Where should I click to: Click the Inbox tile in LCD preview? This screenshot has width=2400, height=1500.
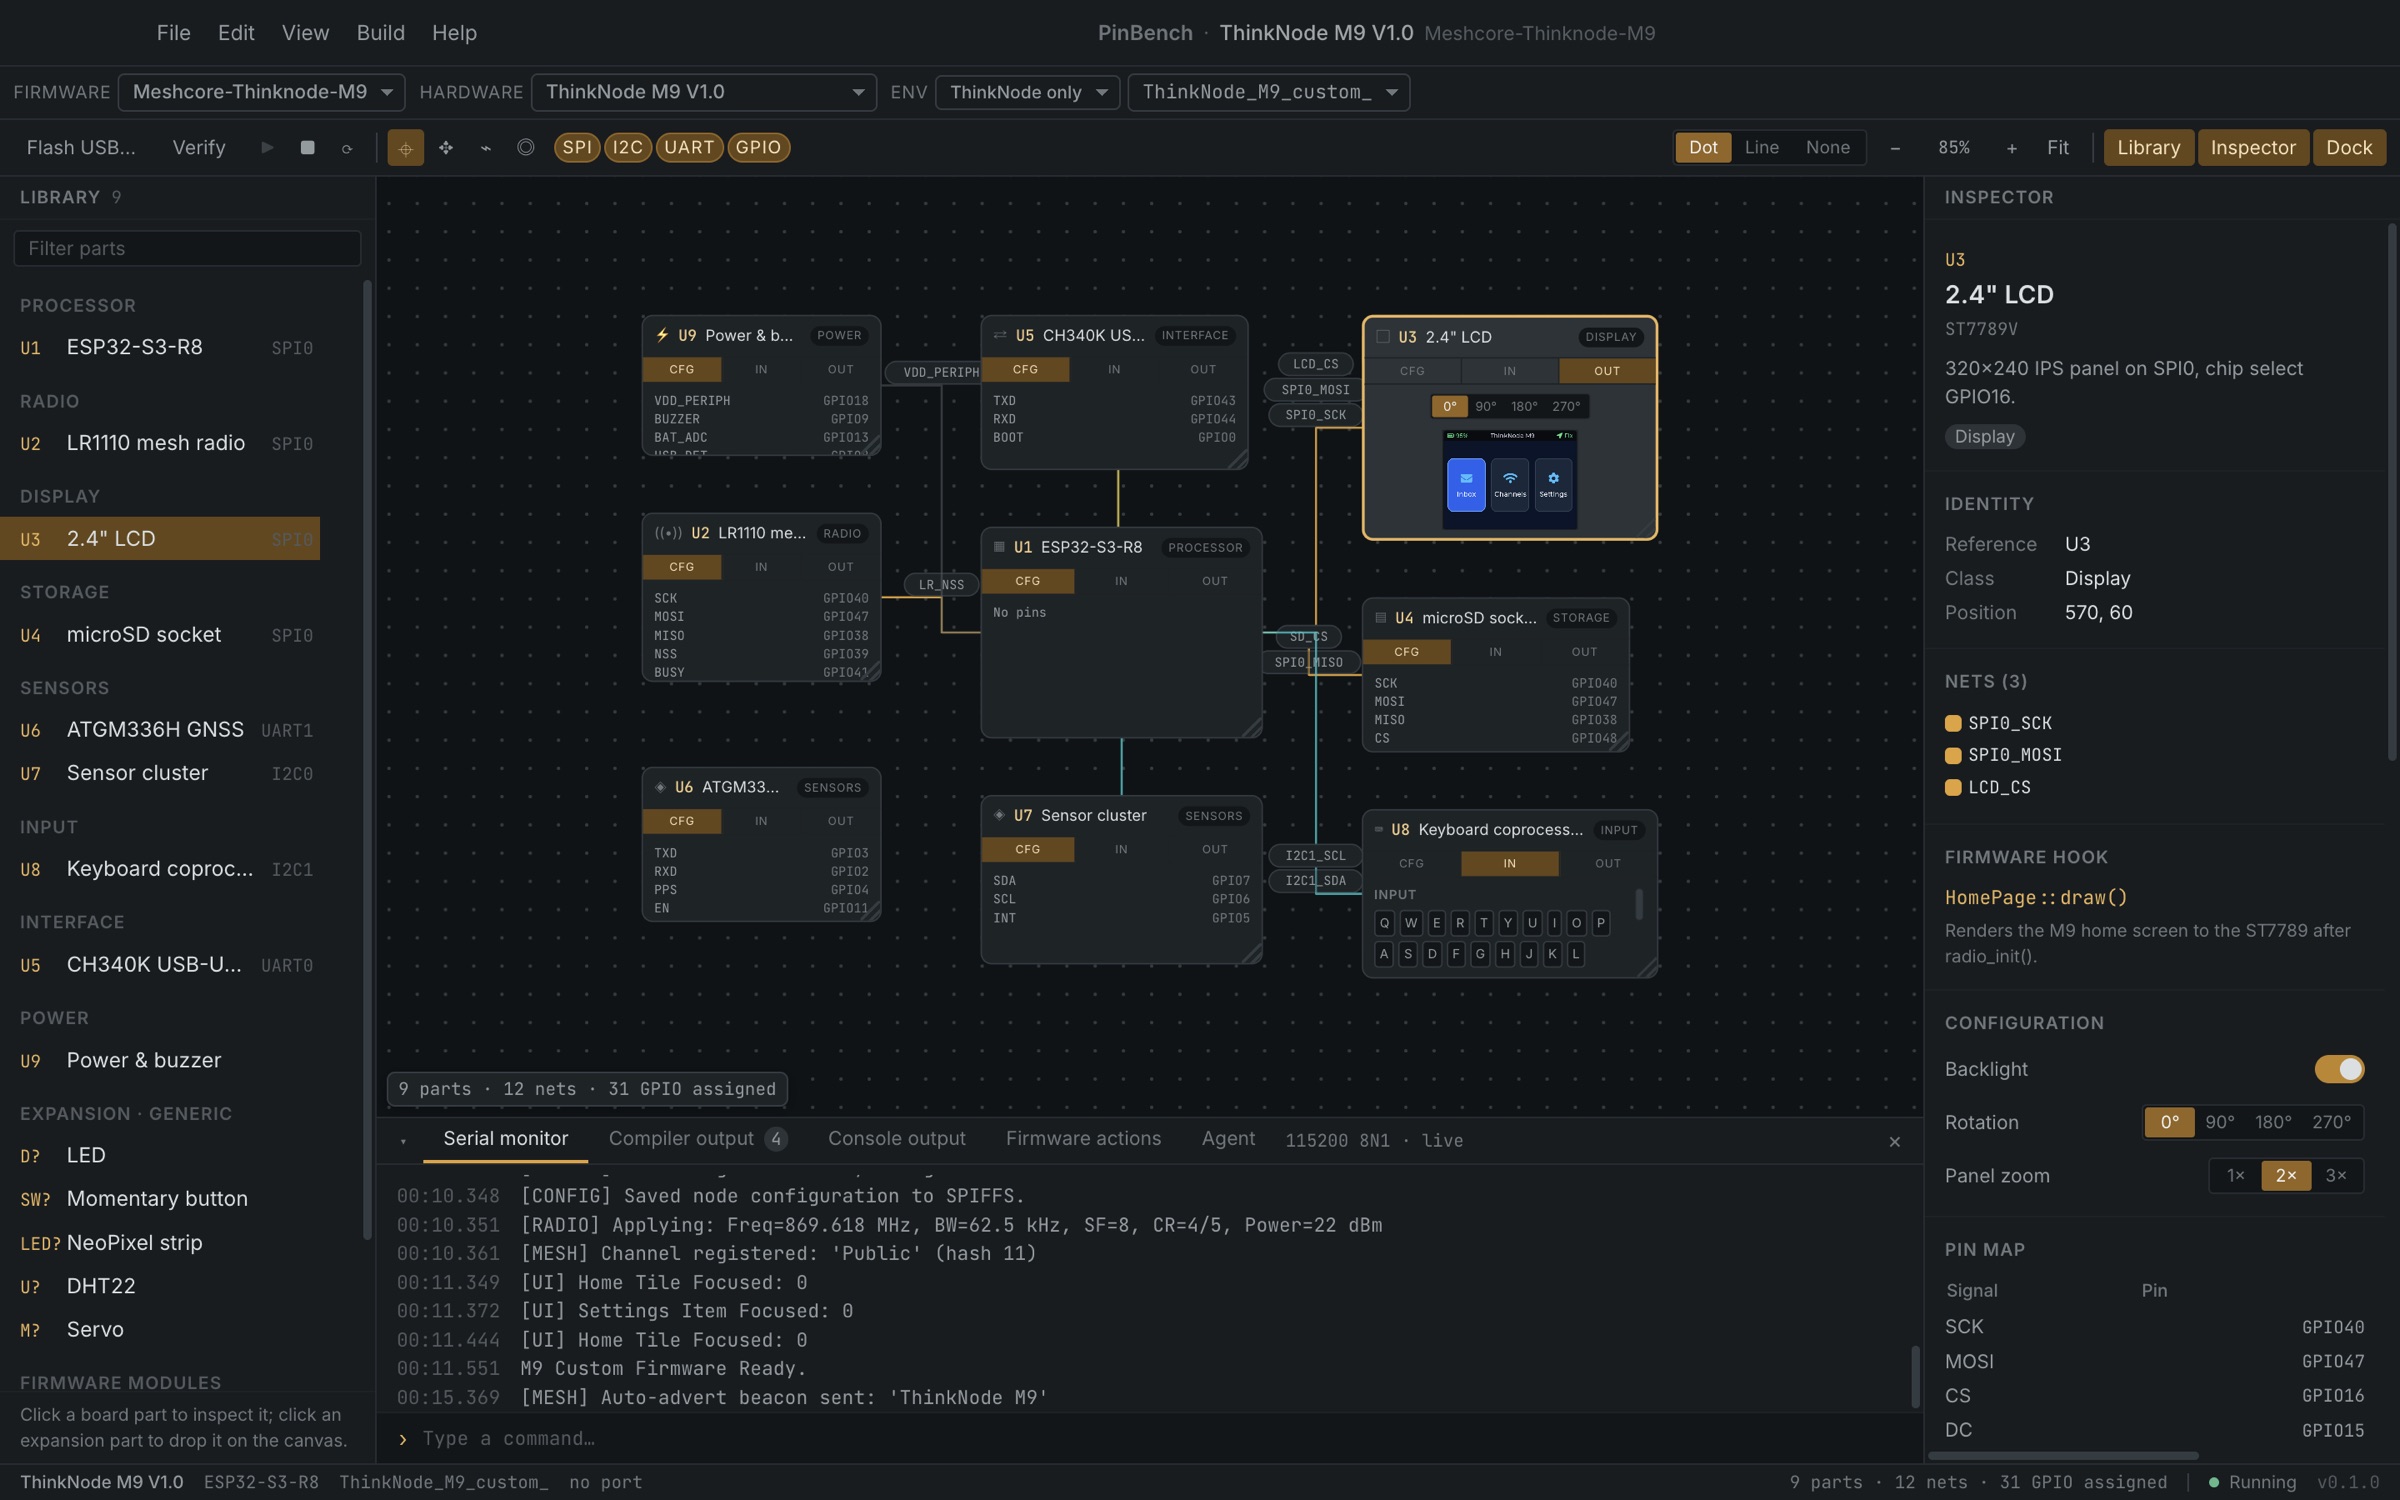(x=1465, y=484)
